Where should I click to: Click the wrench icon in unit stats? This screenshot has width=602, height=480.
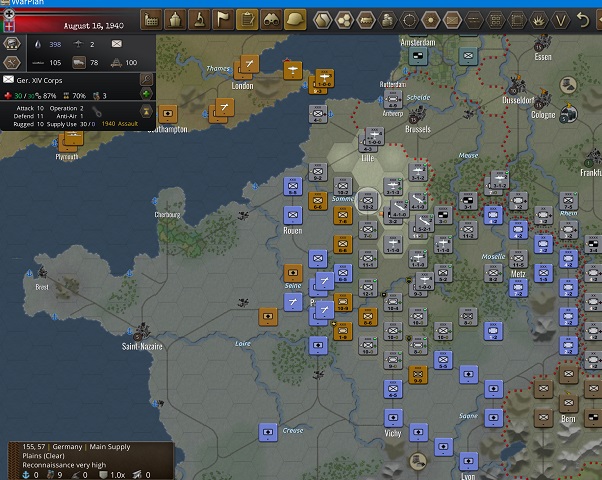(x=97, y=112)
